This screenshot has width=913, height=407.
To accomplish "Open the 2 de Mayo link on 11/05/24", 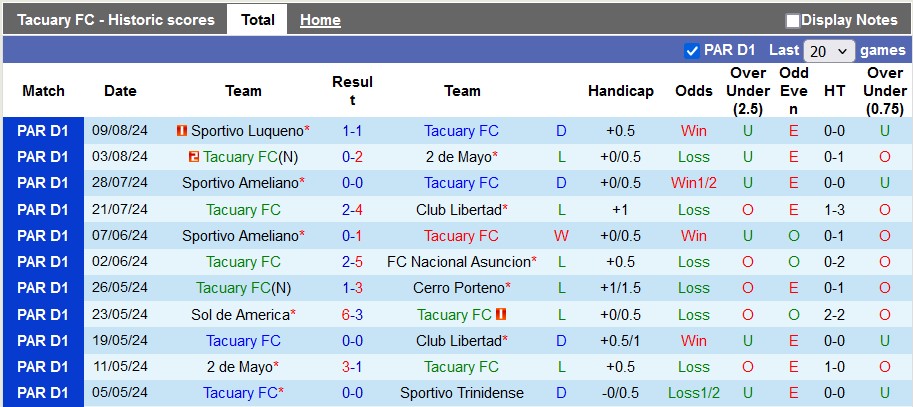I will click(240, 367).
